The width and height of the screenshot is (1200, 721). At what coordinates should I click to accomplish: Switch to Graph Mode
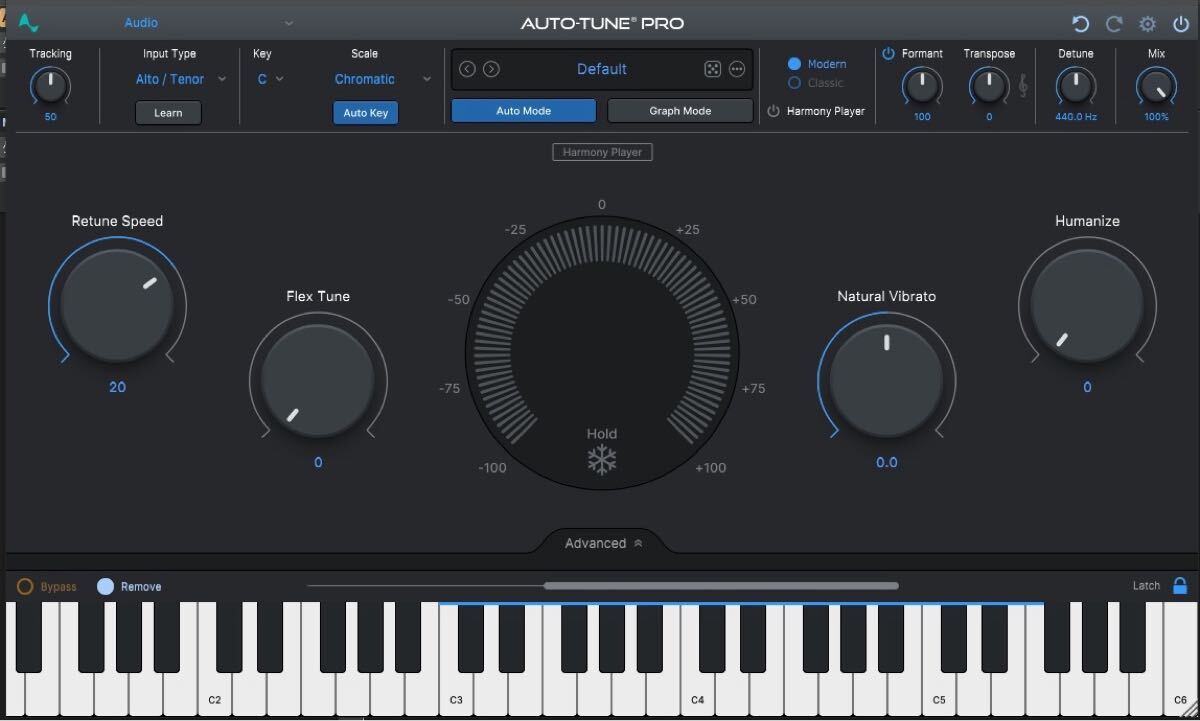coord(680,111)
